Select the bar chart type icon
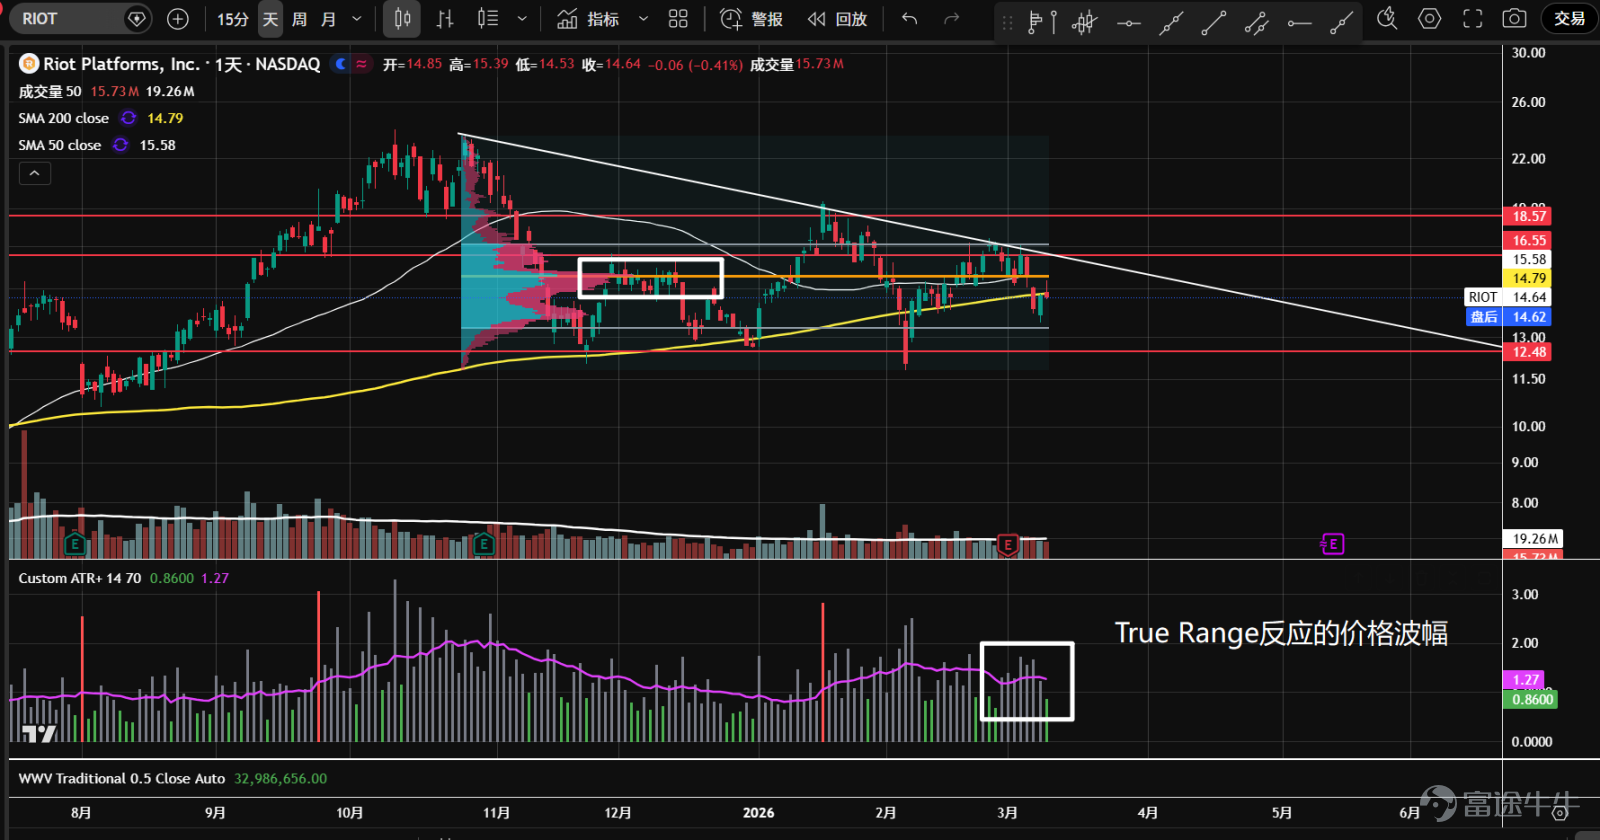1600x840 pixels. tap(445, 19)
